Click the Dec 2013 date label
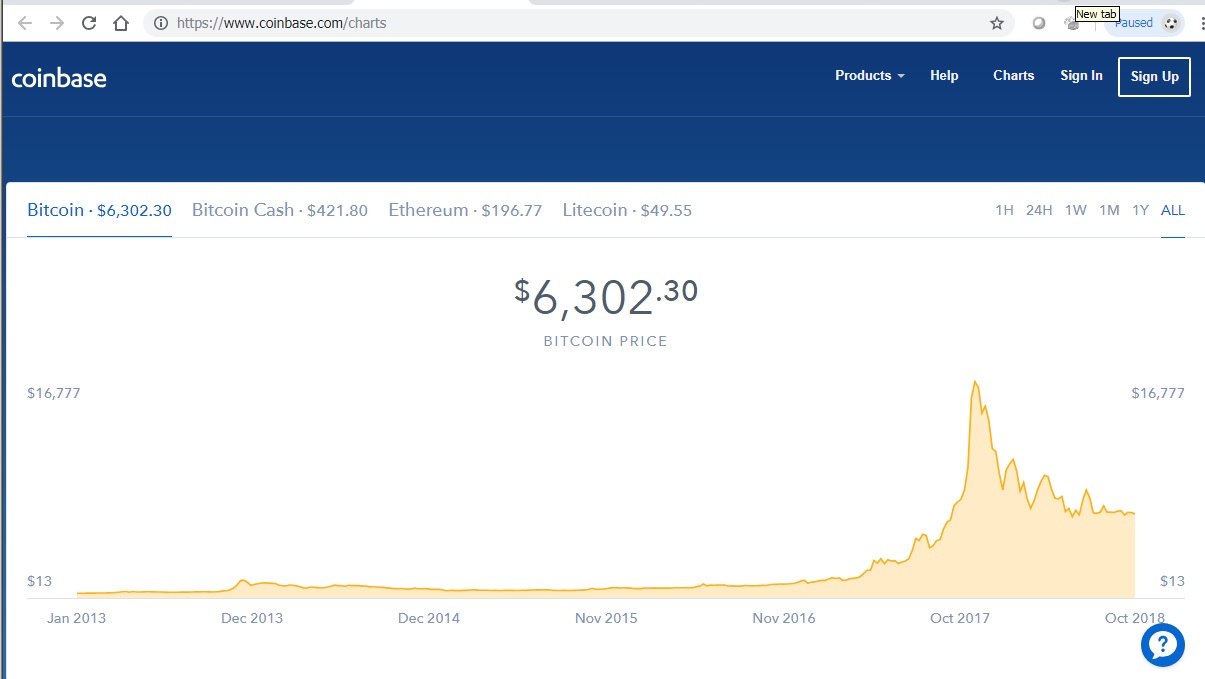This screenshot has height=679, width=1205. coord(252,618)
